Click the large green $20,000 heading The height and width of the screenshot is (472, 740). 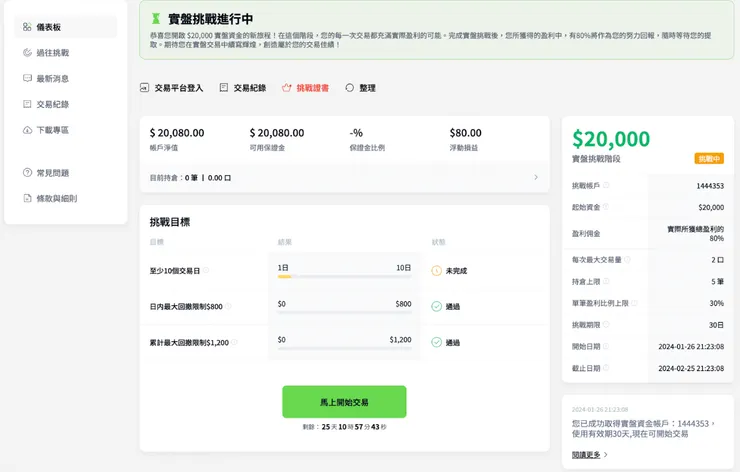(611, 139)
